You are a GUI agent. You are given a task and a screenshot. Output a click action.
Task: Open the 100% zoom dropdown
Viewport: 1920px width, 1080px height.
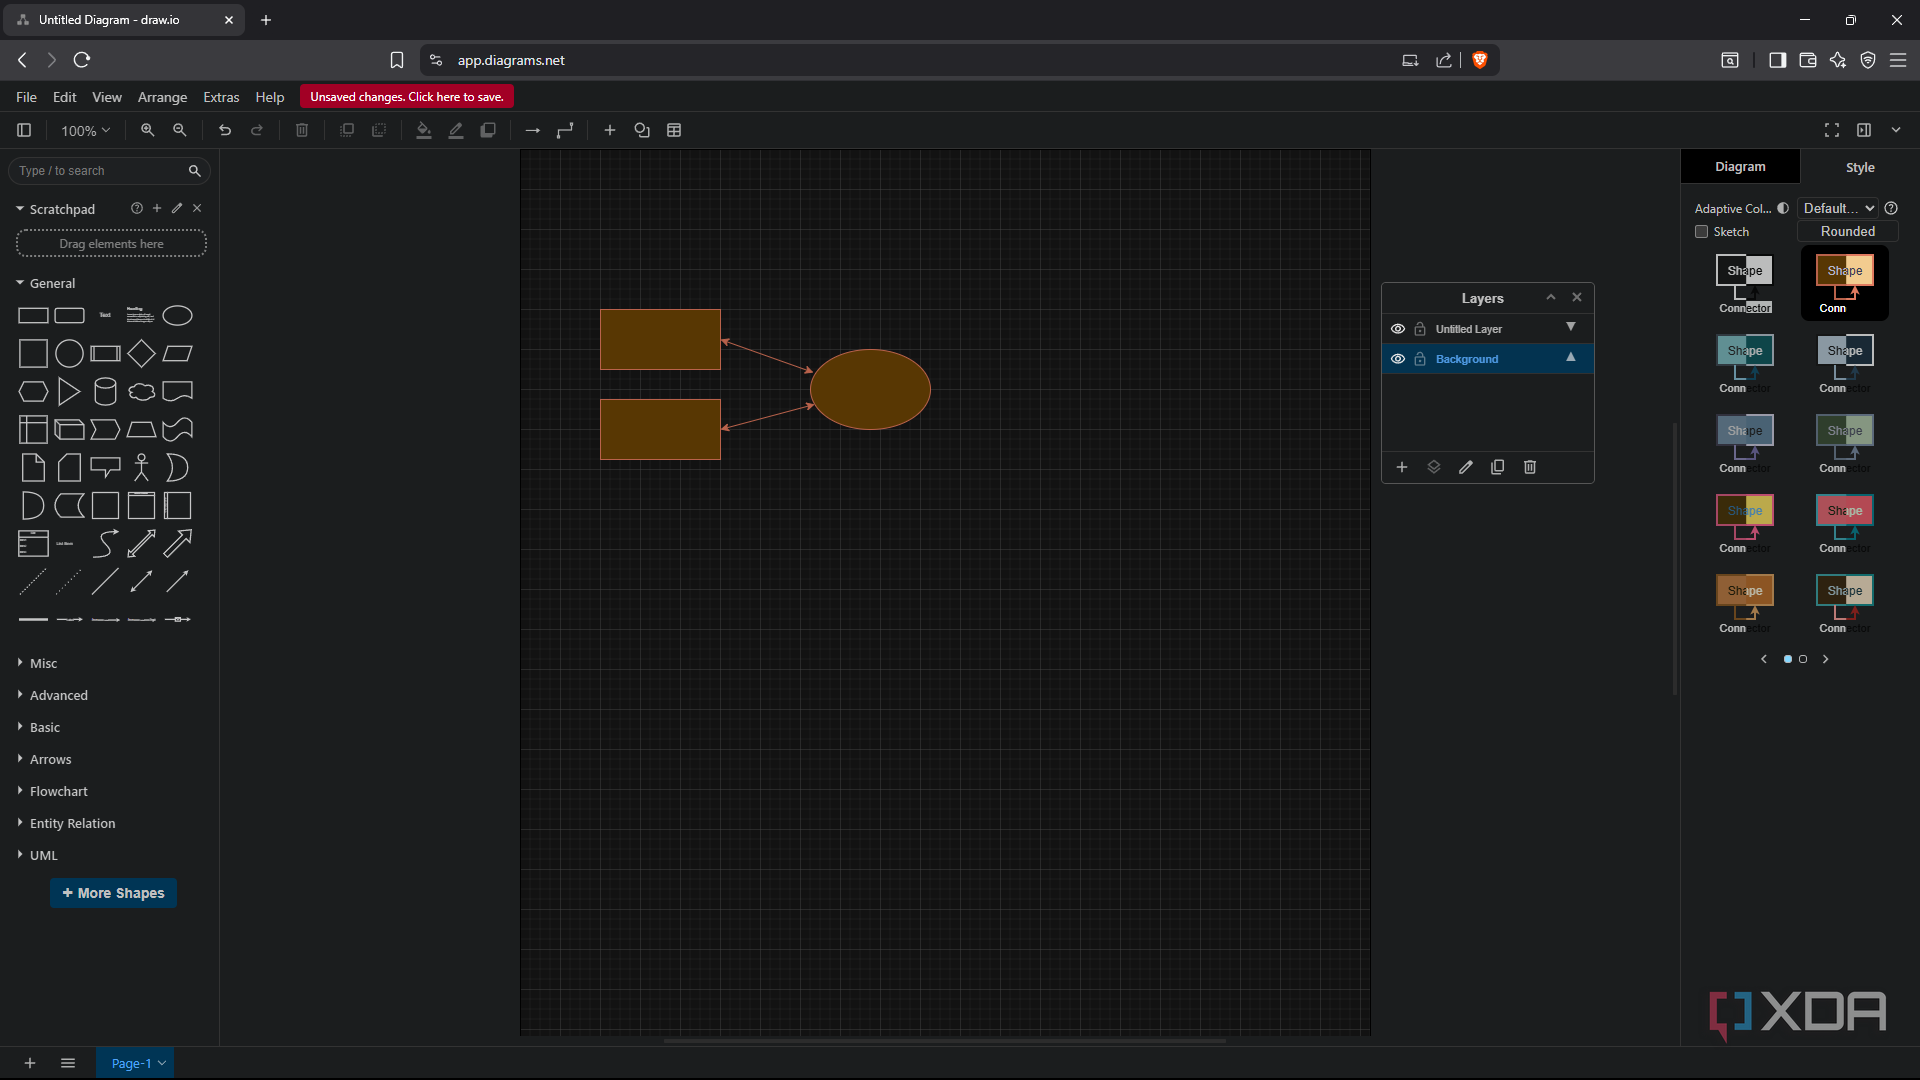tap(85, 130)
